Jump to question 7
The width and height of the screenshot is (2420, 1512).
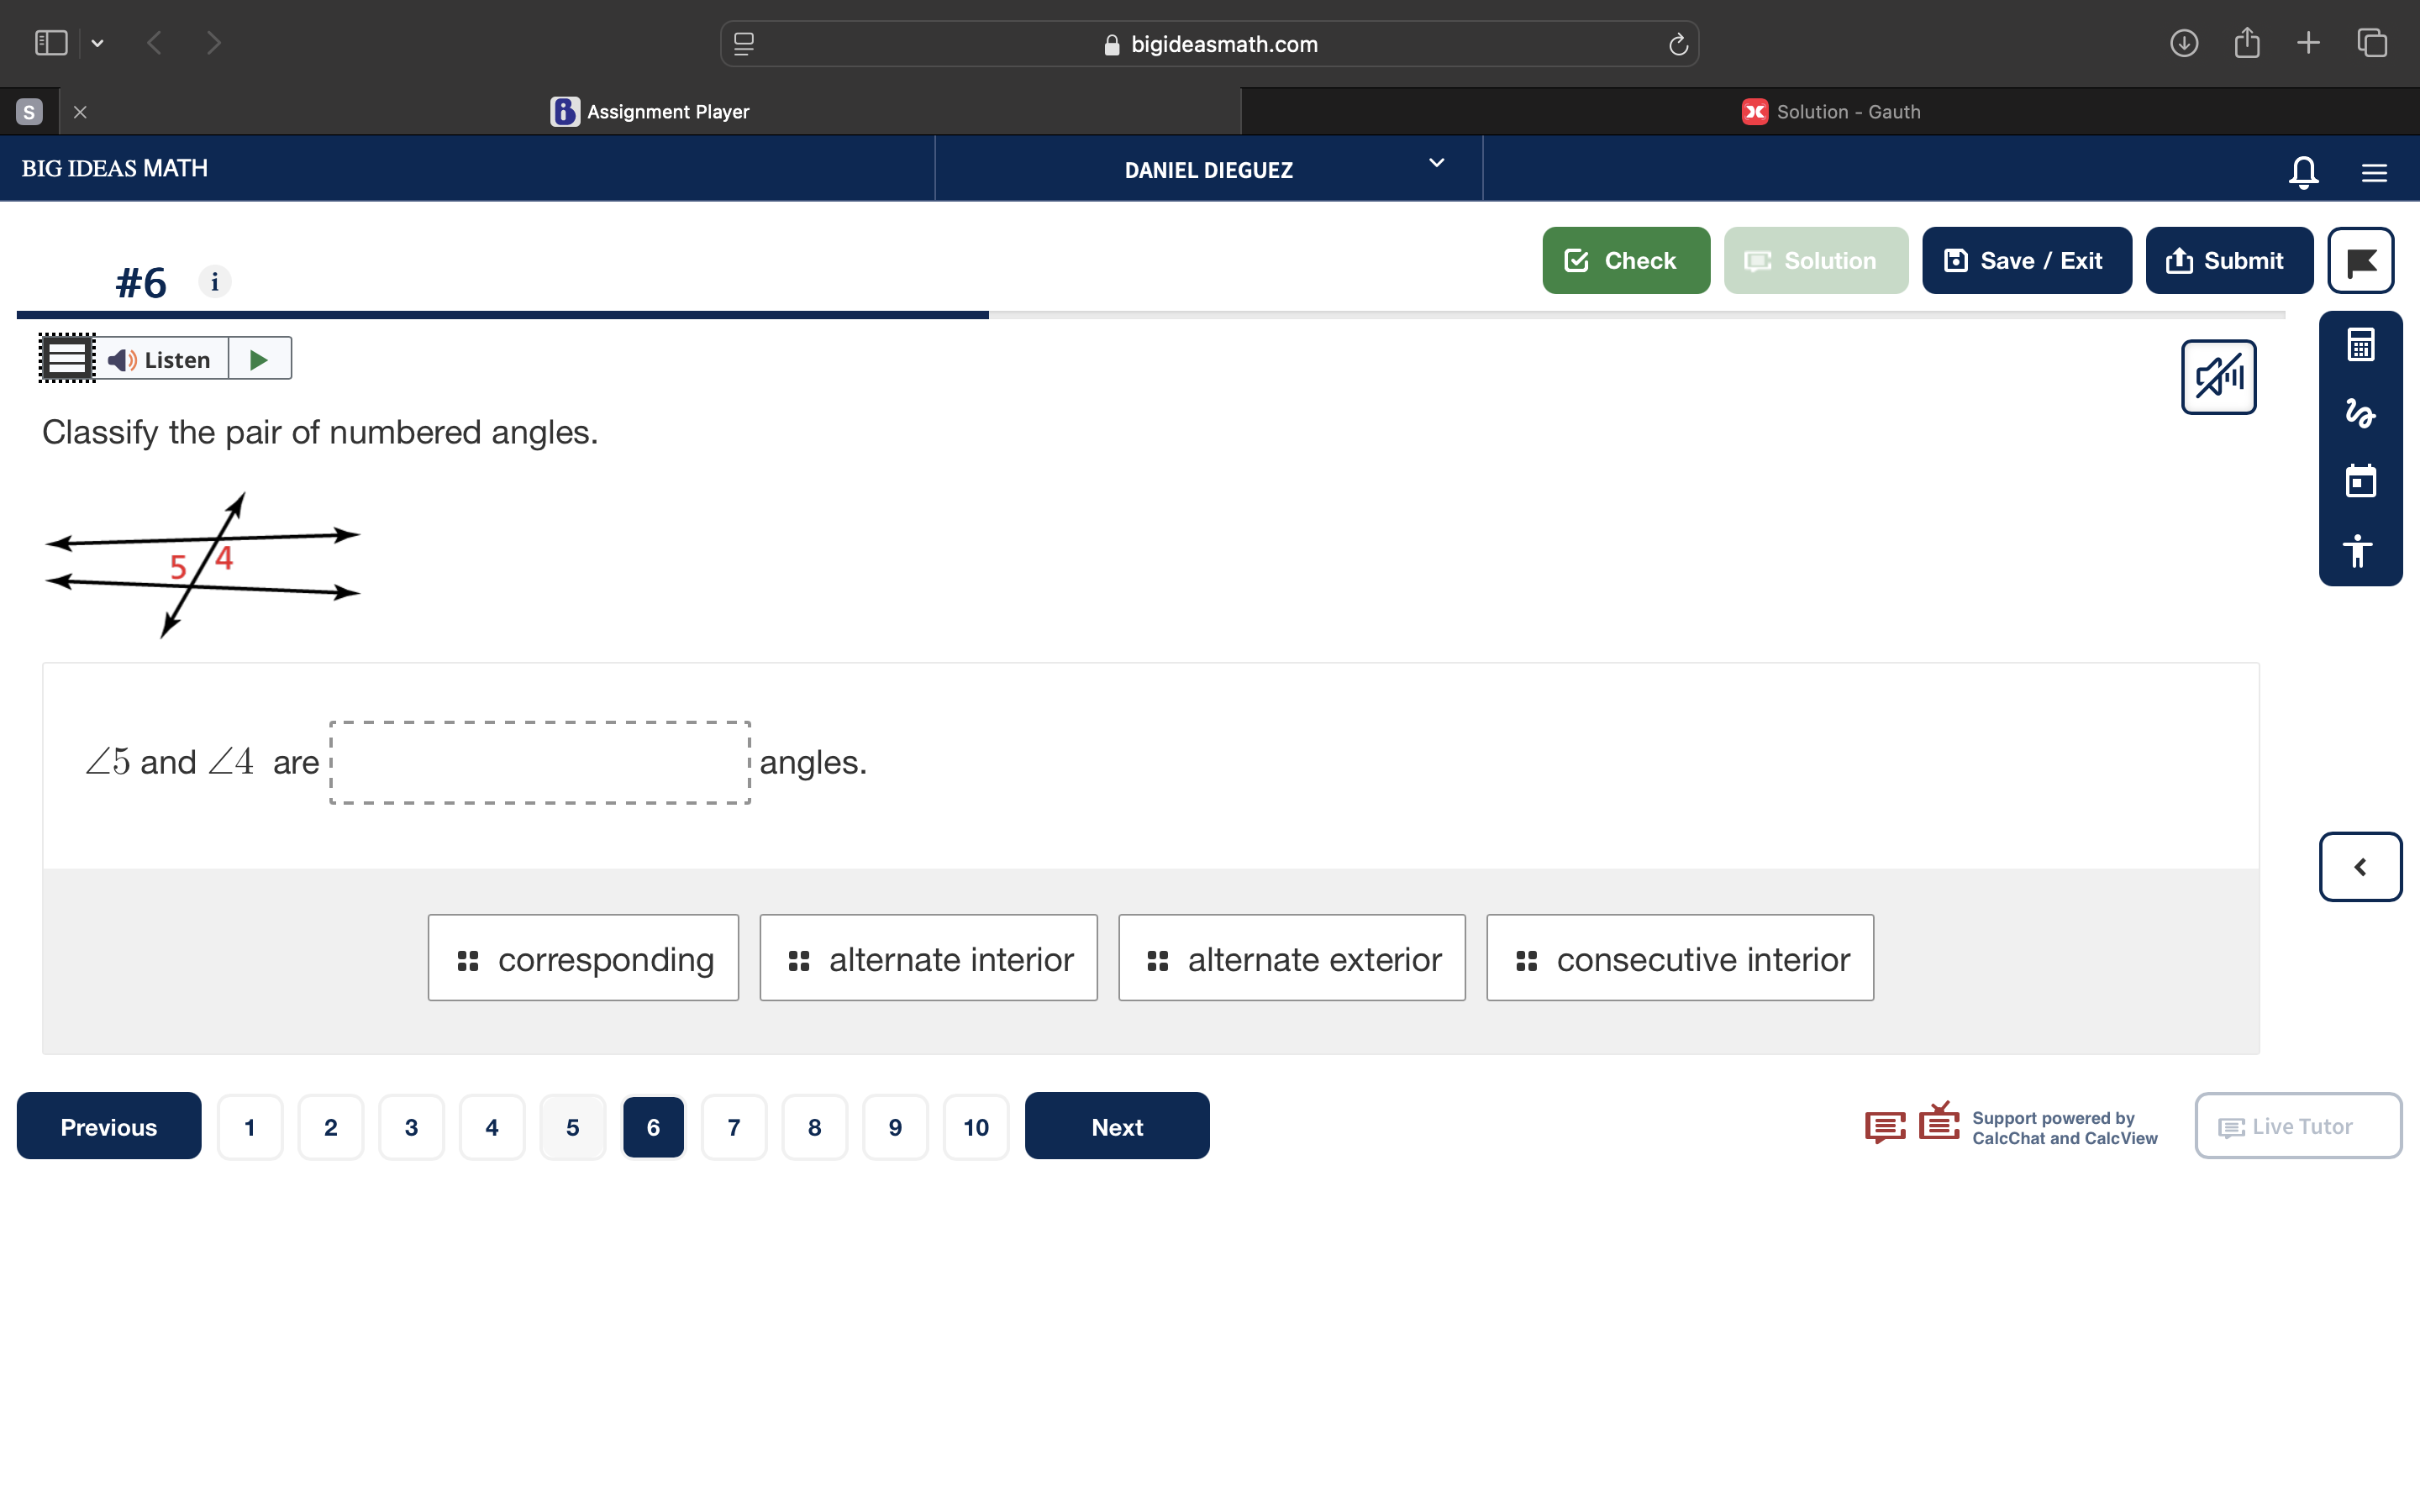pos(734,1127)
